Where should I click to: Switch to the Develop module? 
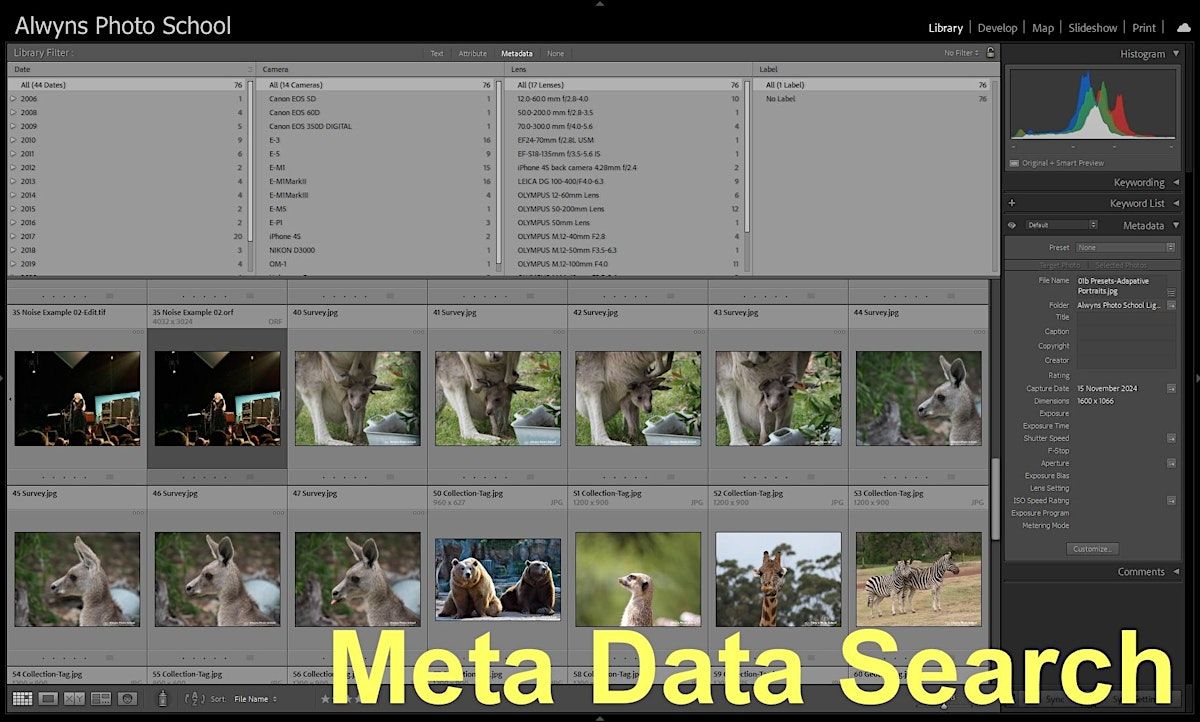[996, 28]
